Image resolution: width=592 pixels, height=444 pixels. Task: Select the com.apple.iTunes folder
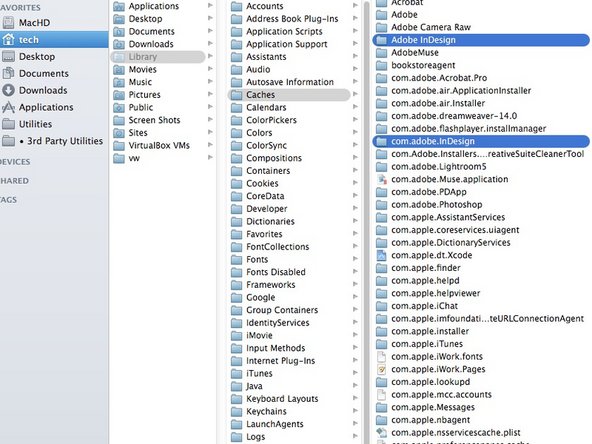pos(427,344)
